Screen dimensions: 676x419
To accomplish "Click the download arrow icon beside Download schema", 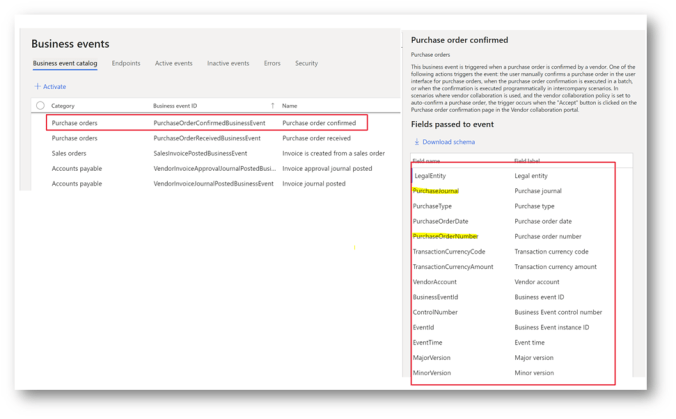I will [417, 142].
